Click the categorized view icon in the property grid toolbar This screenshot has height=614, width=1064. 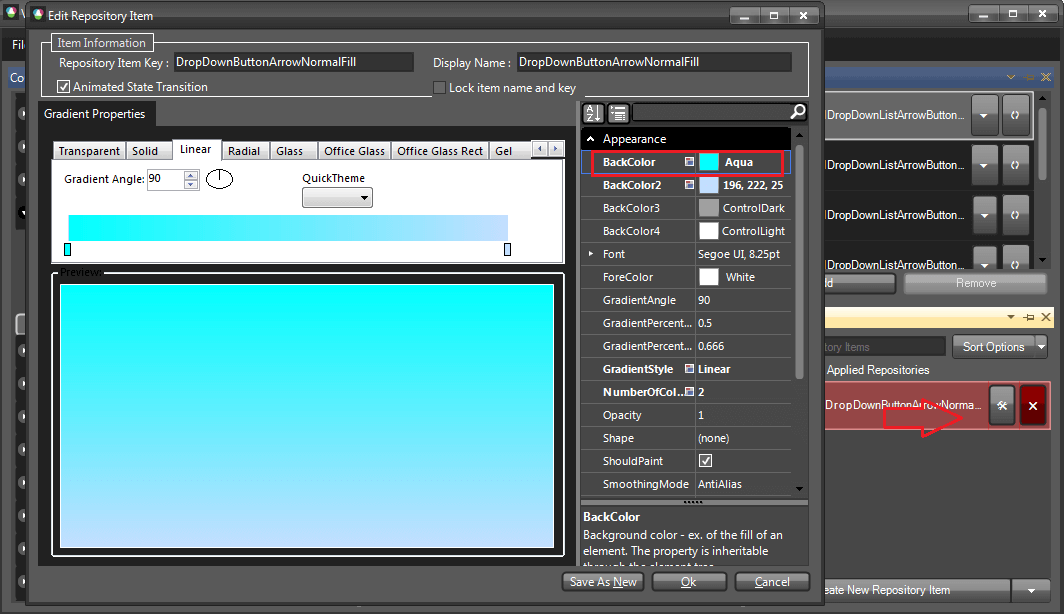pos(617,112)
